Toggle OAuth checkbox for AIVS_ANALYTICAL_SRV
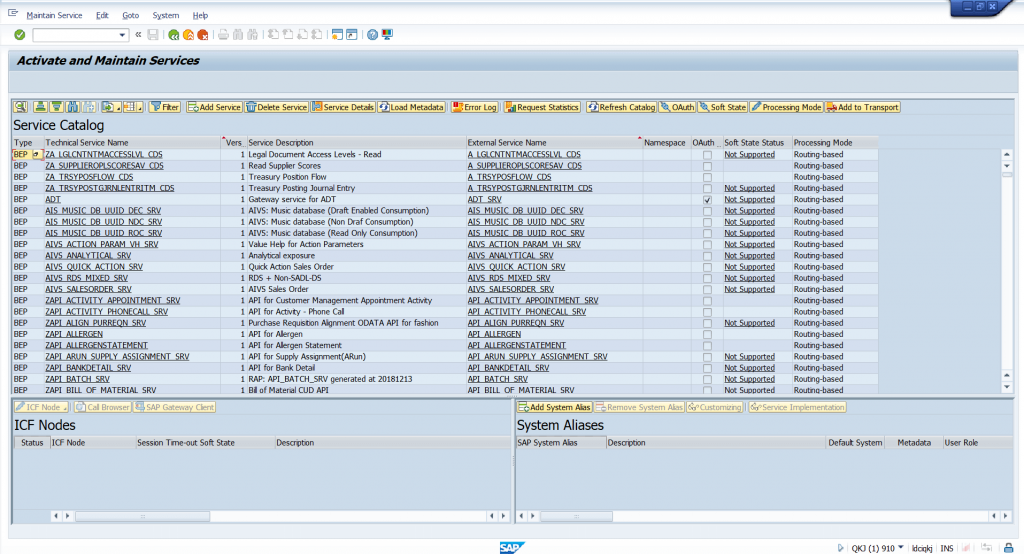This screenshot has width=1024, height=554. tap(707, 256)
